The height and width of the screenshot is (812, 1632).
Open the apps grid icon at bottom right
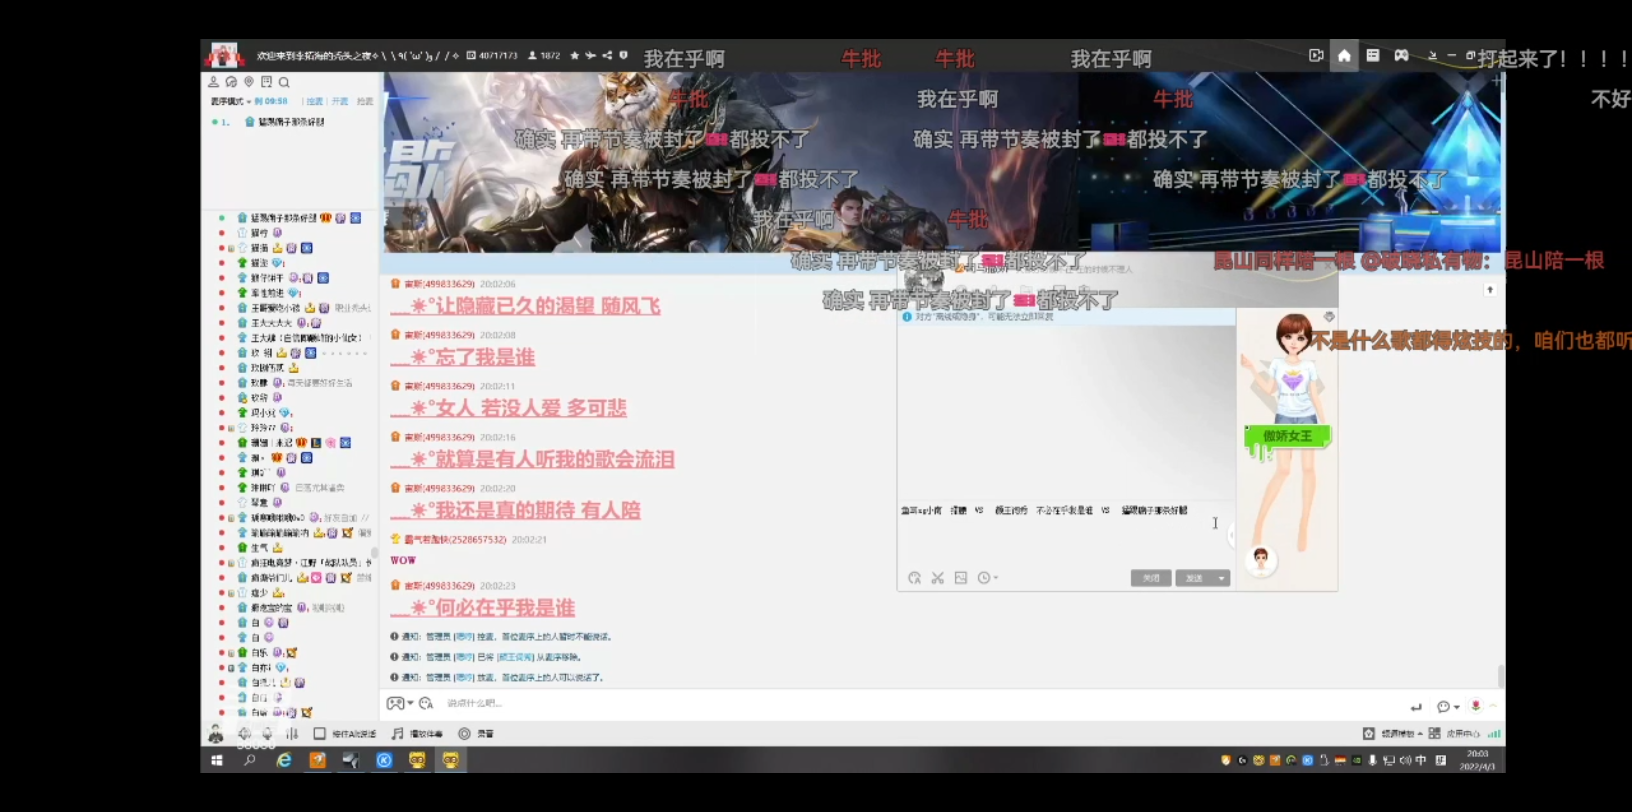tap(1434, 733)
